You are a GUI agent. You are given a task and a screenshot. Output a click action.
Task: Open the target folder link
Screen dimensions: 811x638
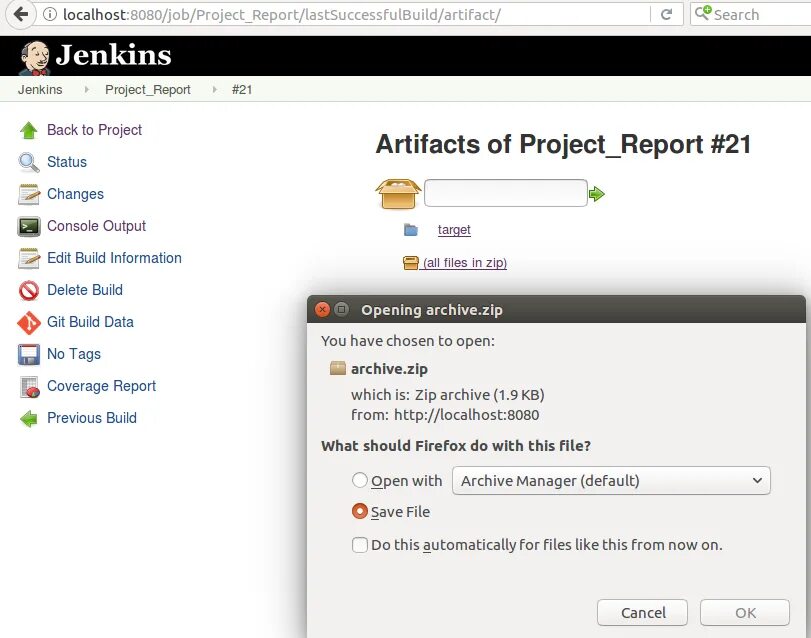pyautogui.click(x=454, y=230)
